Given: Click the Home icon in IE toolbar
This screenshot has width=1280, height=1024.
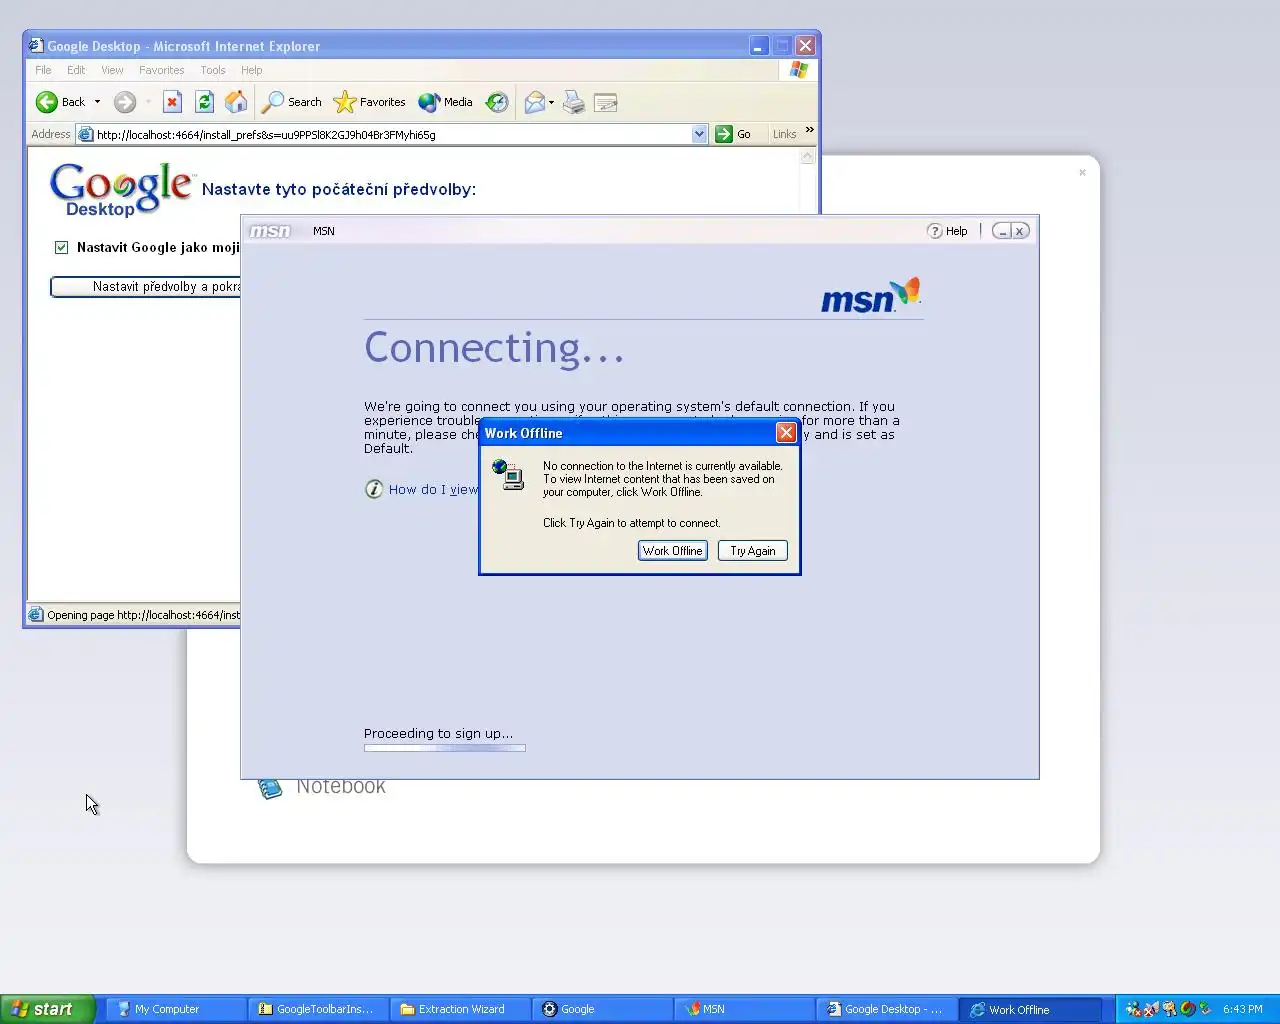Looking at the screenshot, I should click(x=236, y=102).
